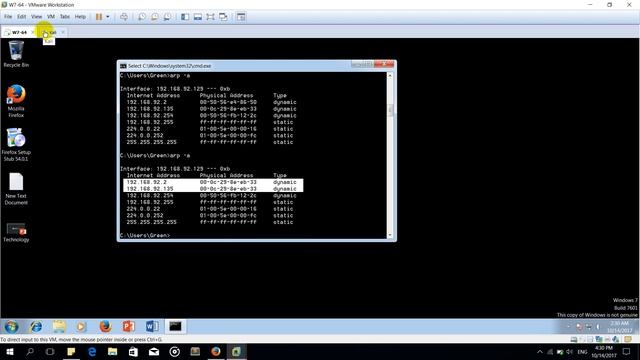Click the 00-50-56-e4-86-50 physical address
Viewport: 640px width, 360px height.
[228, 102]
